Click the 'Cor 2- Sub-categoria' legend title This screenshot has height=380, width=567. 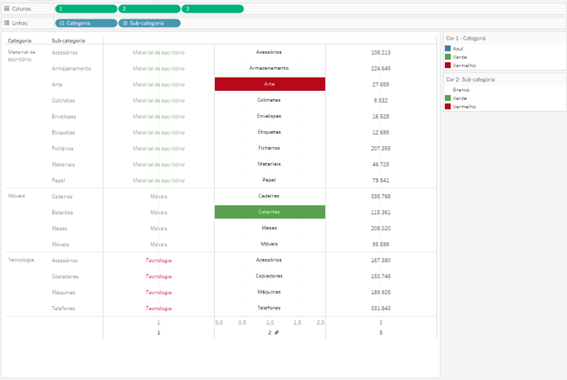click(470, 80)
